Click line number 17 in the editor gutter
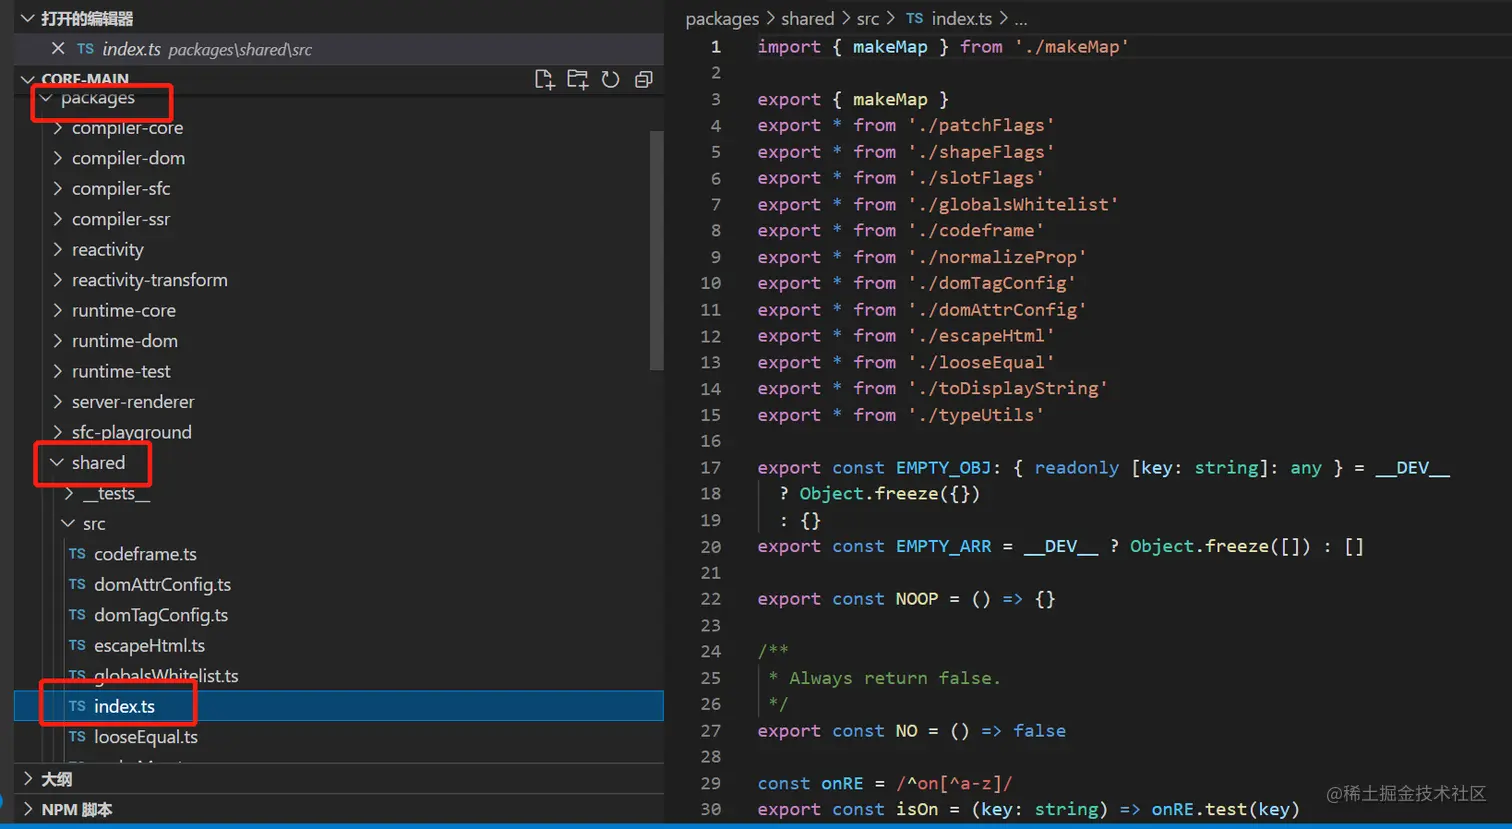 pos(711,468)
